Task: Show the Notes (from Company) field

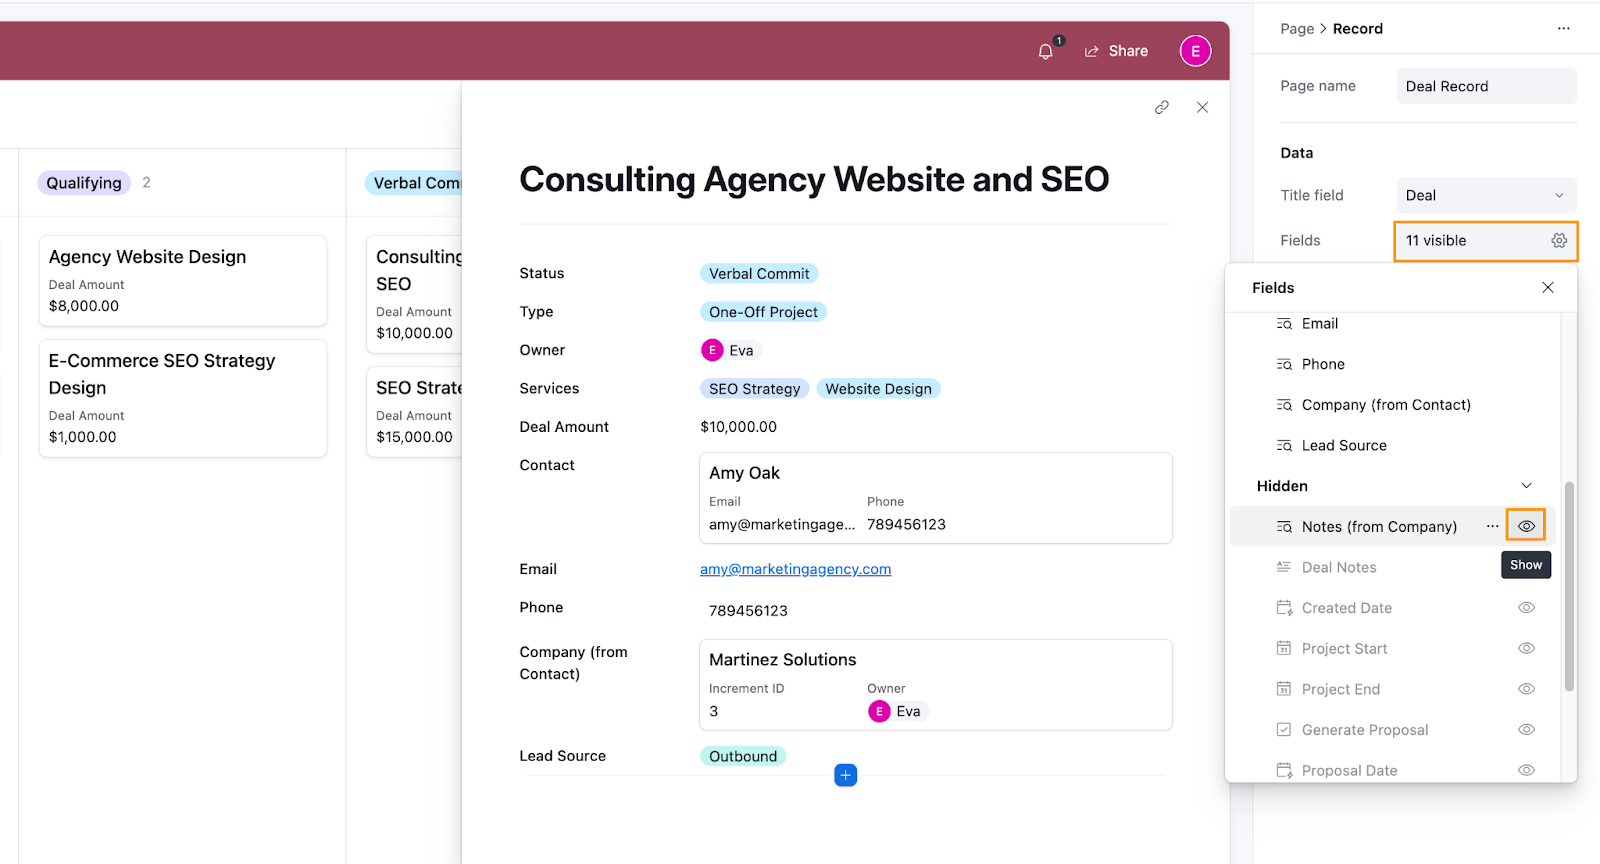Action: pyautogui.click(x=1526, y=526)
